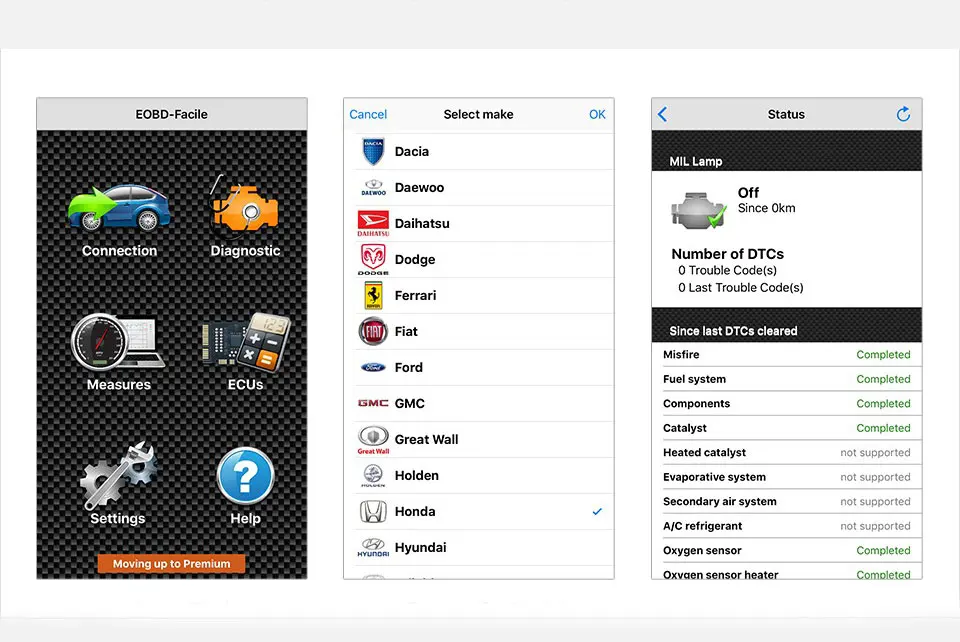The width and height of the screenshot is (960, 642).
Task: Select Dodge make name
Action: tap(414, 259)
